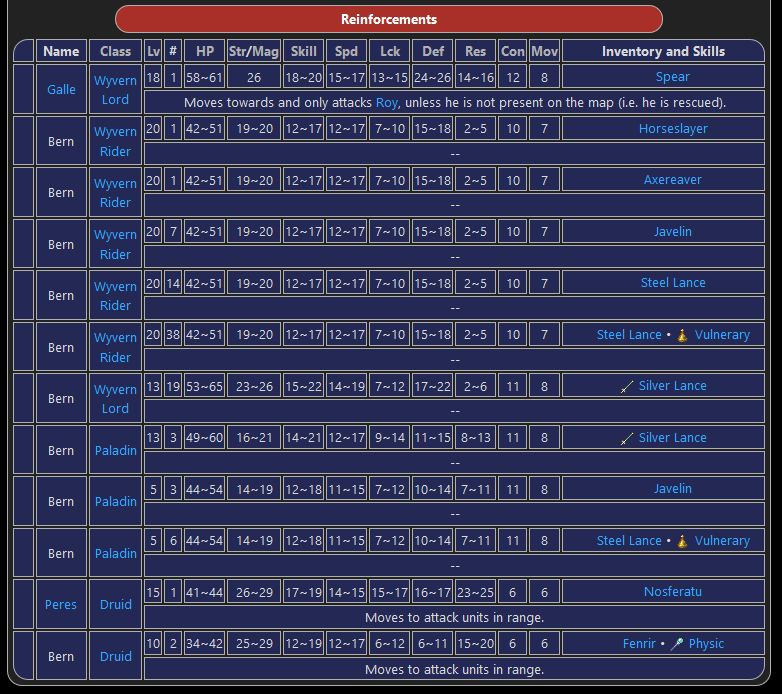Select Peres's Str/Mag value 26~29
This screenshot has height=694, width=782.
(x=254, y=593)
